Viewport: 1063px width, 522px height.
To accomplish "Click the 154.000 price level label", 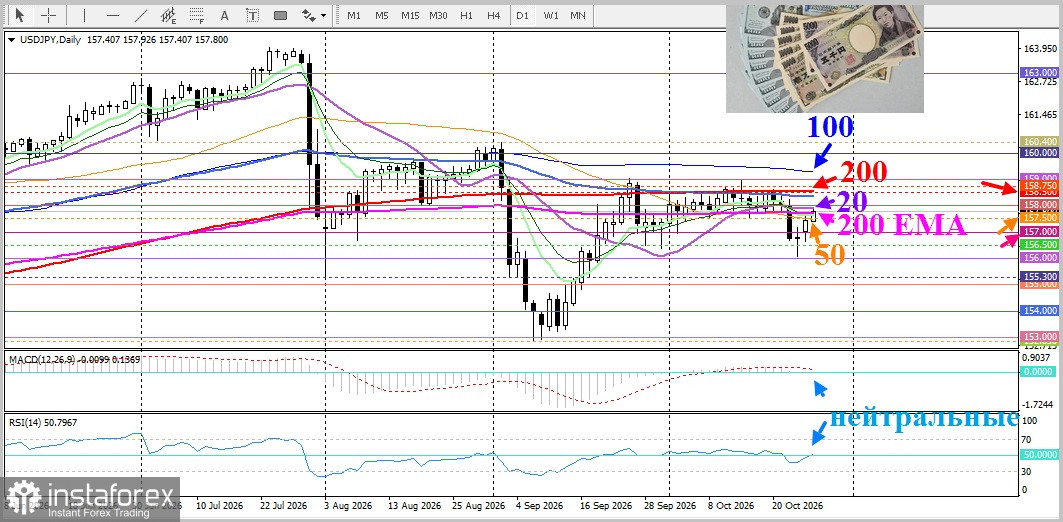I will coord(1039,310).
